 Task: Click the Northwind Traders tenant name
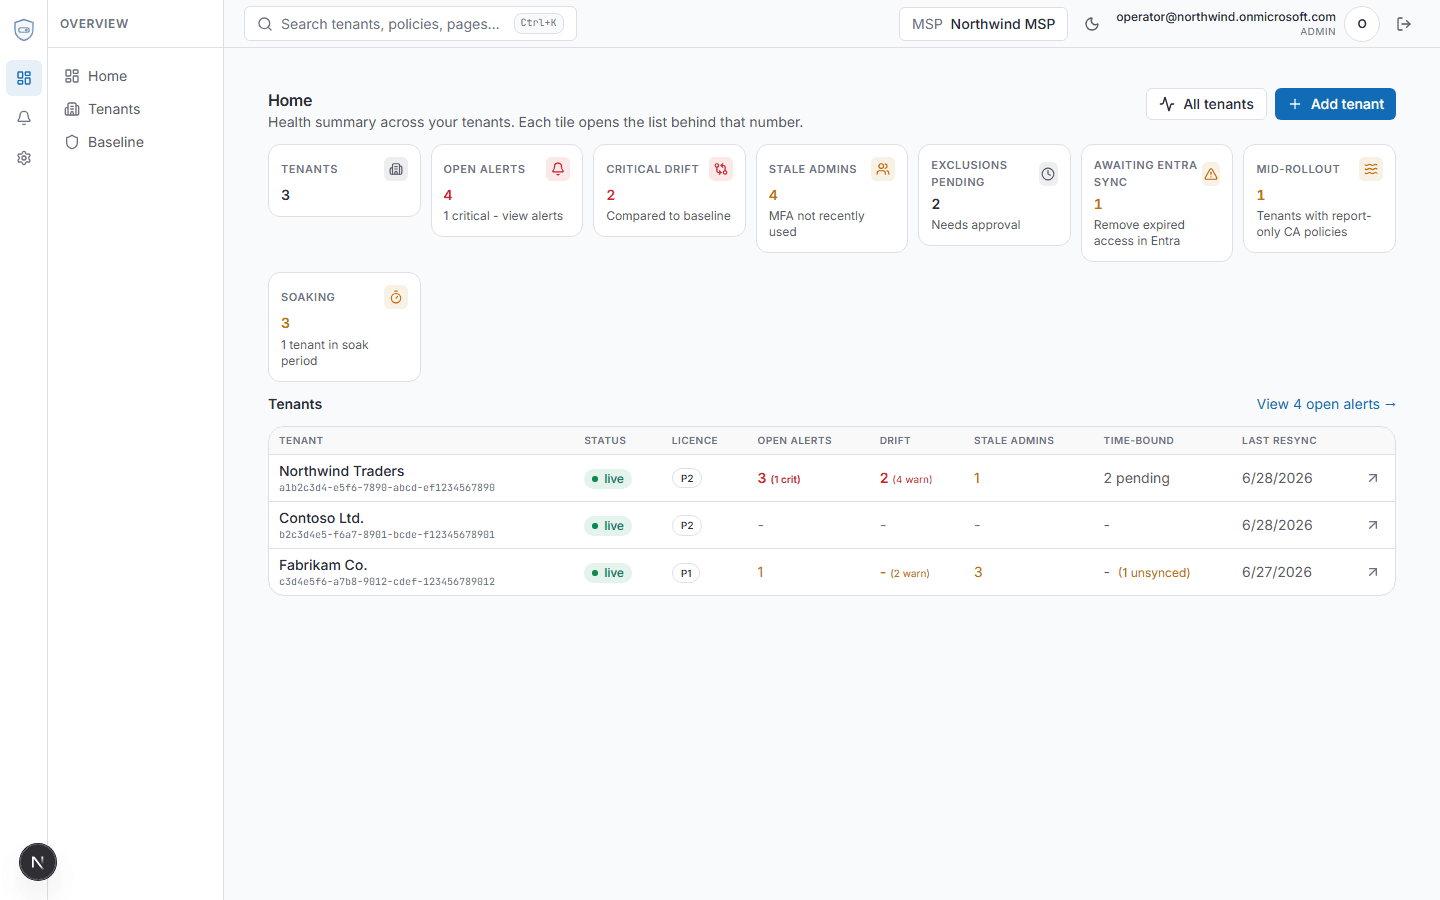tap(342, 471)
